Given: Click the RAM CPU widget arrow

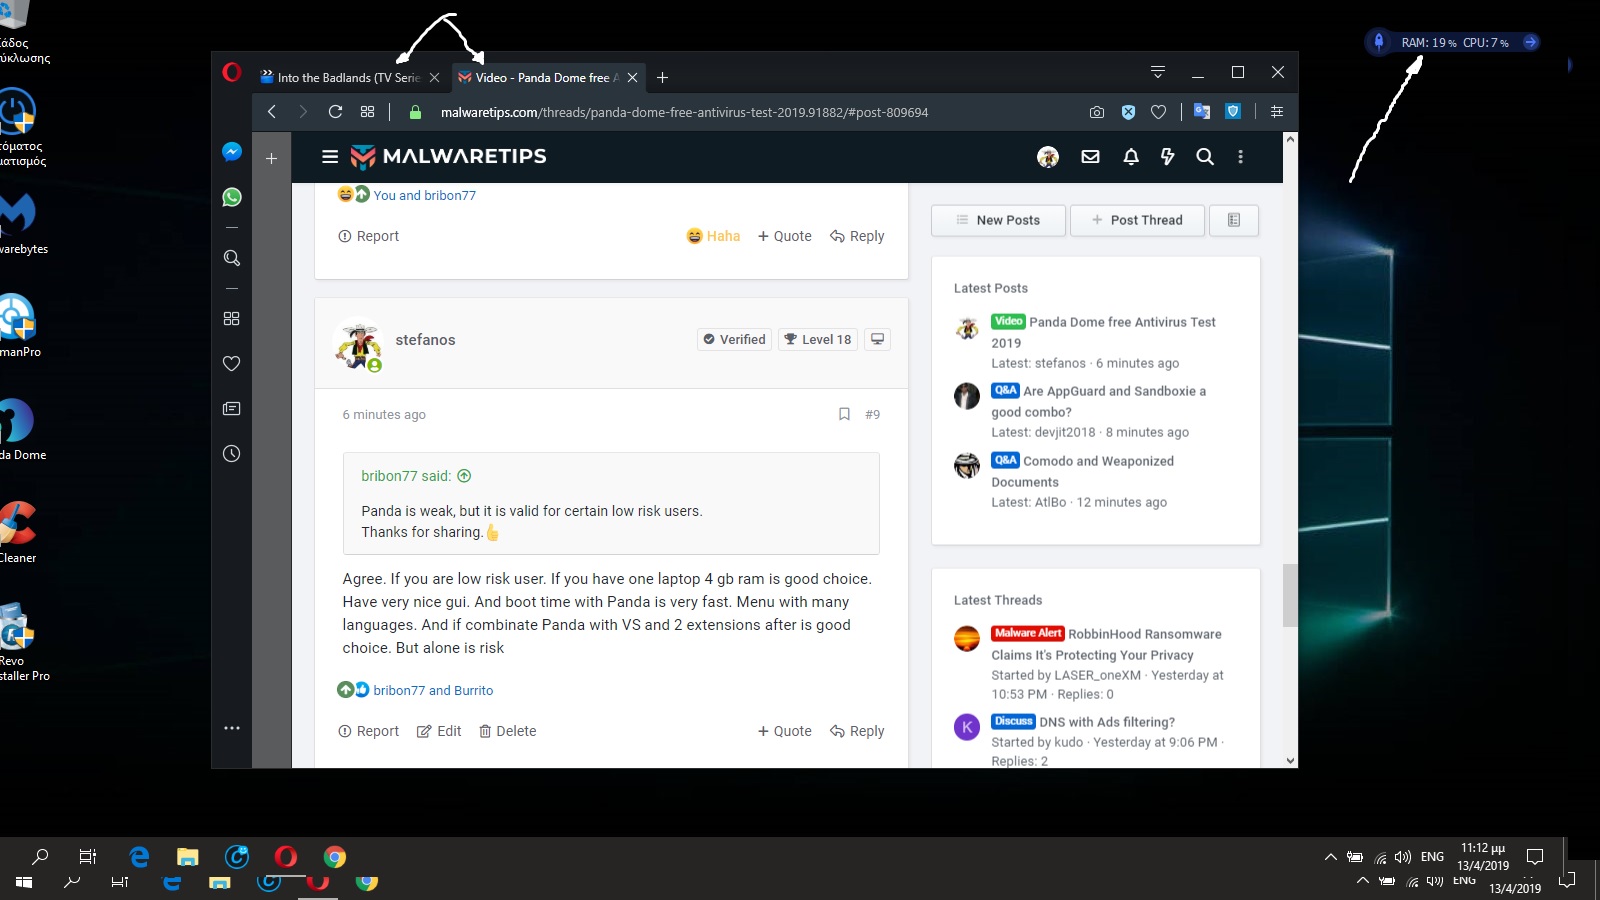Looking at the screenshot, I should click(1530, 42).
